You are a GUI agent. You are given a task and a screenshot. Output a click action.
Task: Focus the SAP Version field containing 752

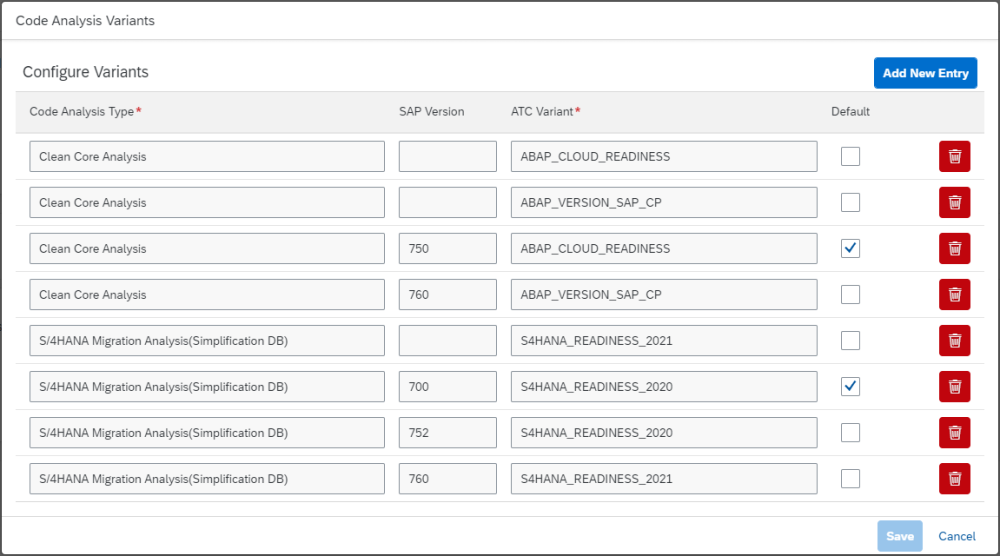coord(448,432)
